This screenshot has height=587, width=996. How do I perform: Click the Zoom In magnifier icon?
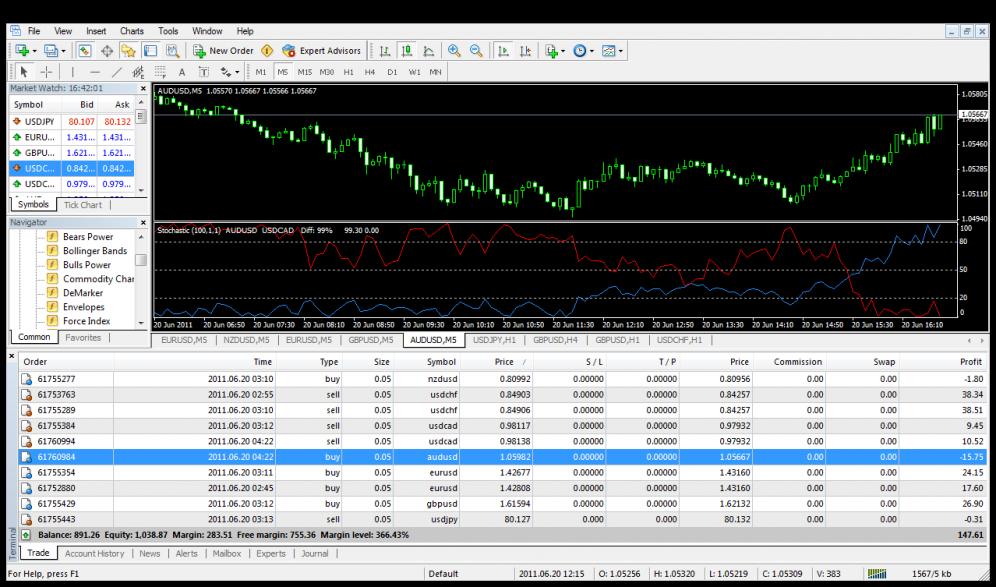click(455, 51)
